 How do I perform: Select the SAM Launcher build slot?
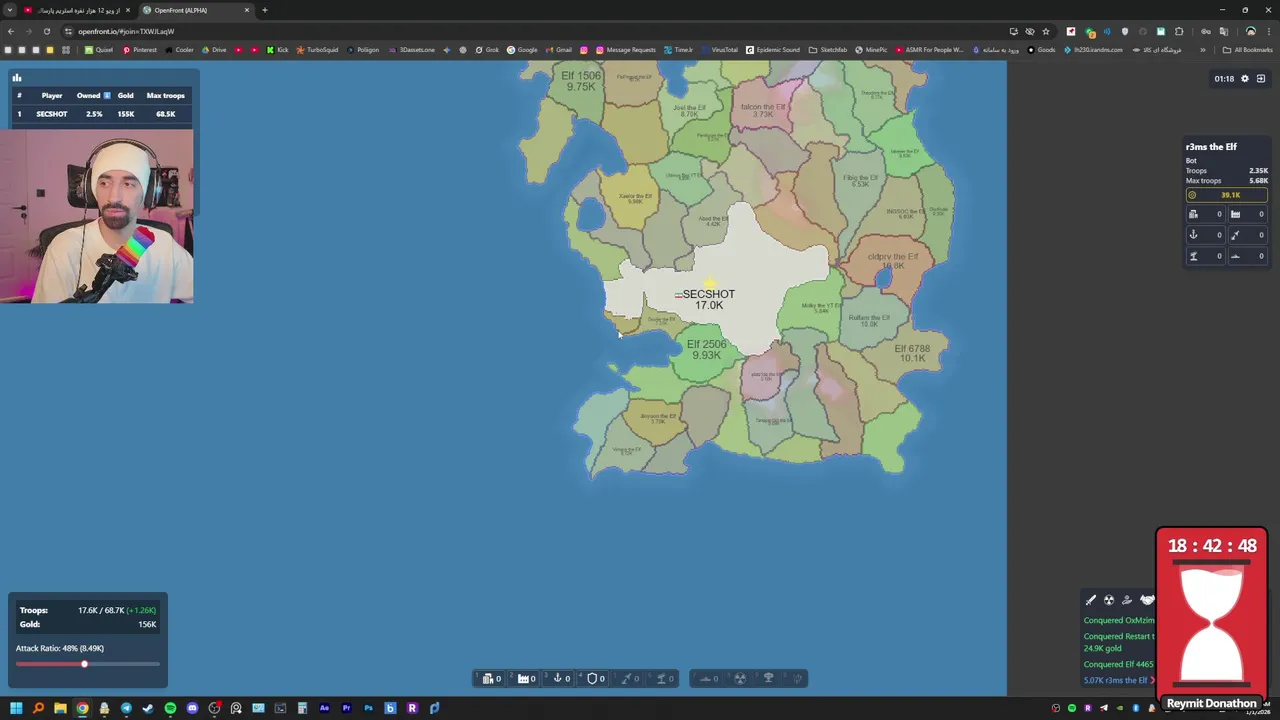664,679
